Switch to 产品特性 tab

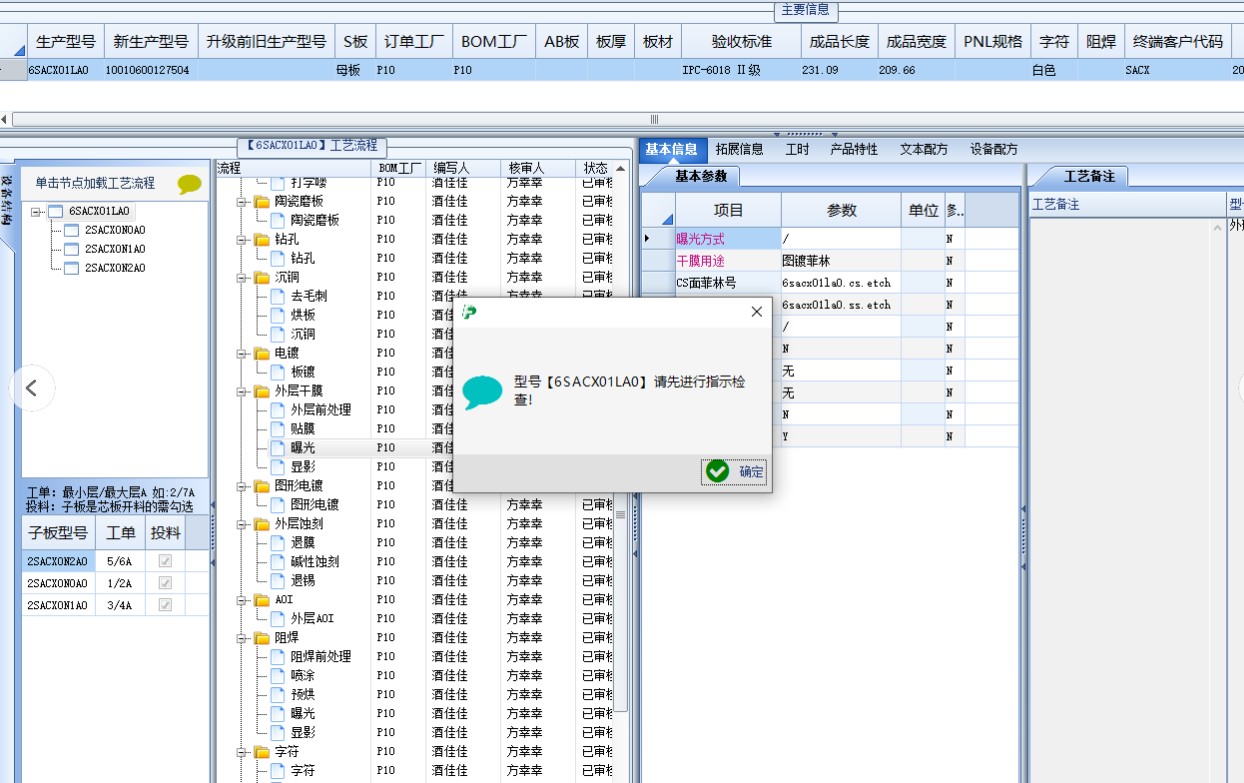(854, 149)
